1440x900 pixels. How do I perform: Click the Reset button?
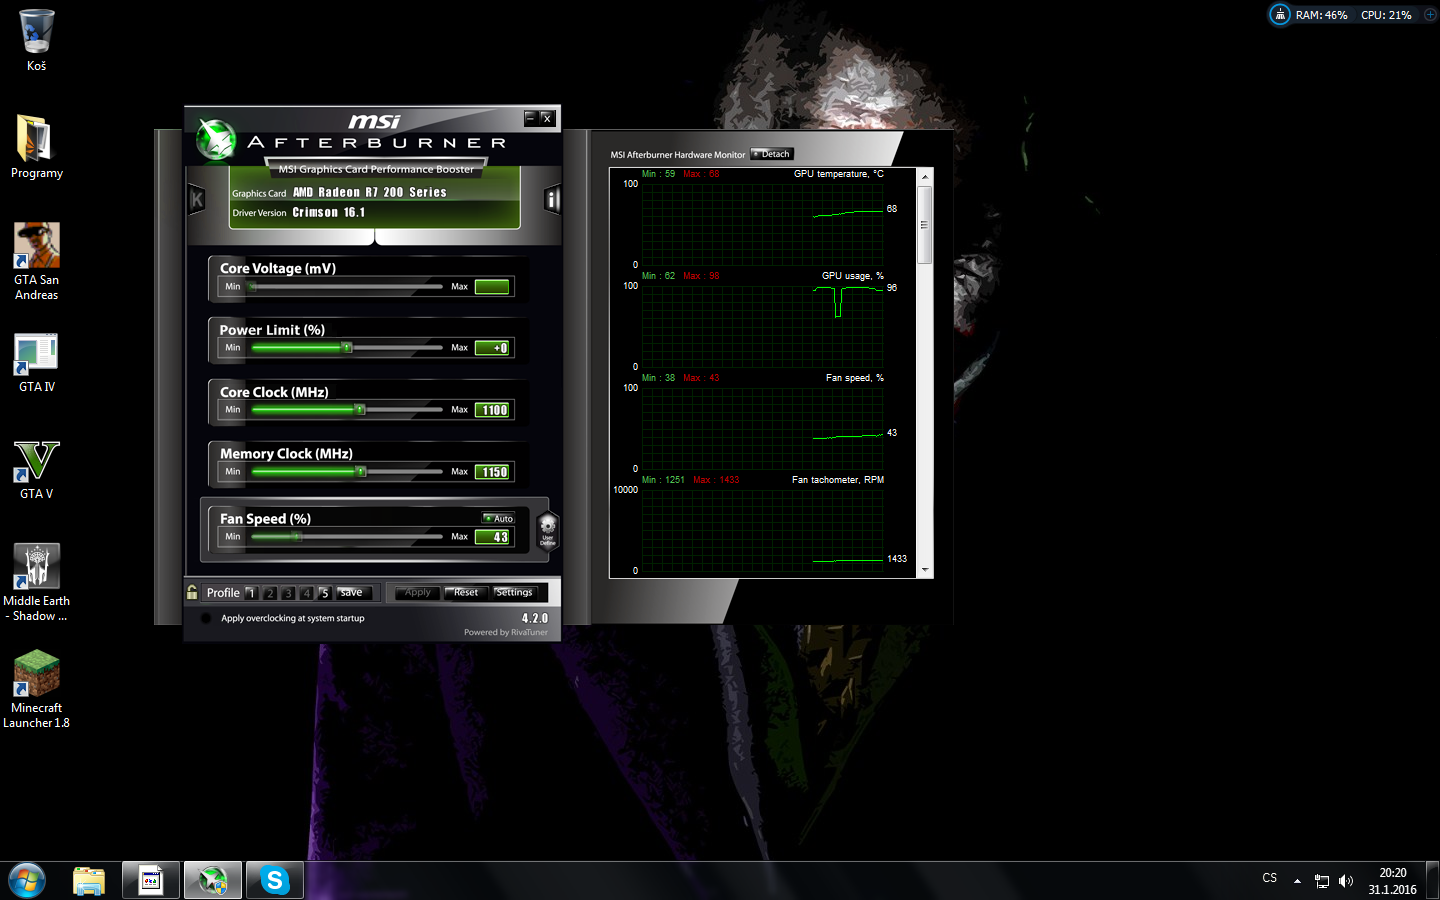point(466,593)
